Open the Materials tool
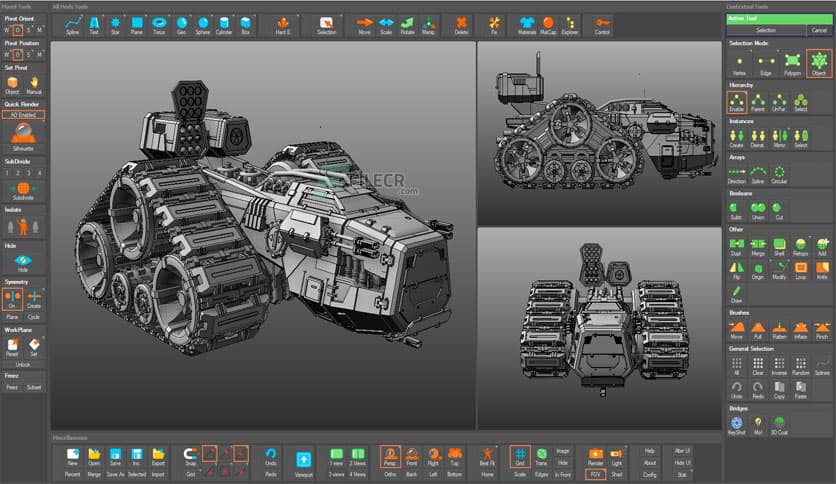Image resolution: width=836 pixels, height=484 pixels. click(x=526, y=23)
